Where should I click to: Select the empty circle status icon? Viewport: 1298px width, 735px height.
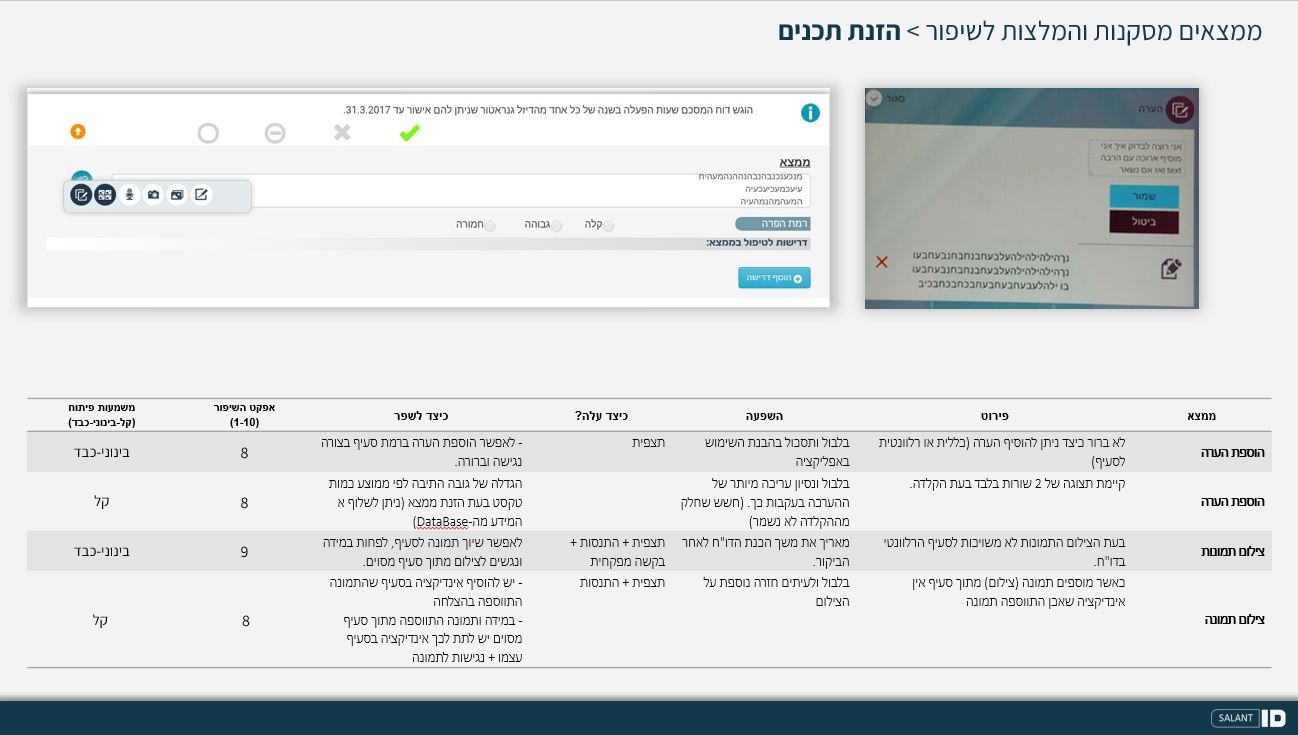pos(208,133)
